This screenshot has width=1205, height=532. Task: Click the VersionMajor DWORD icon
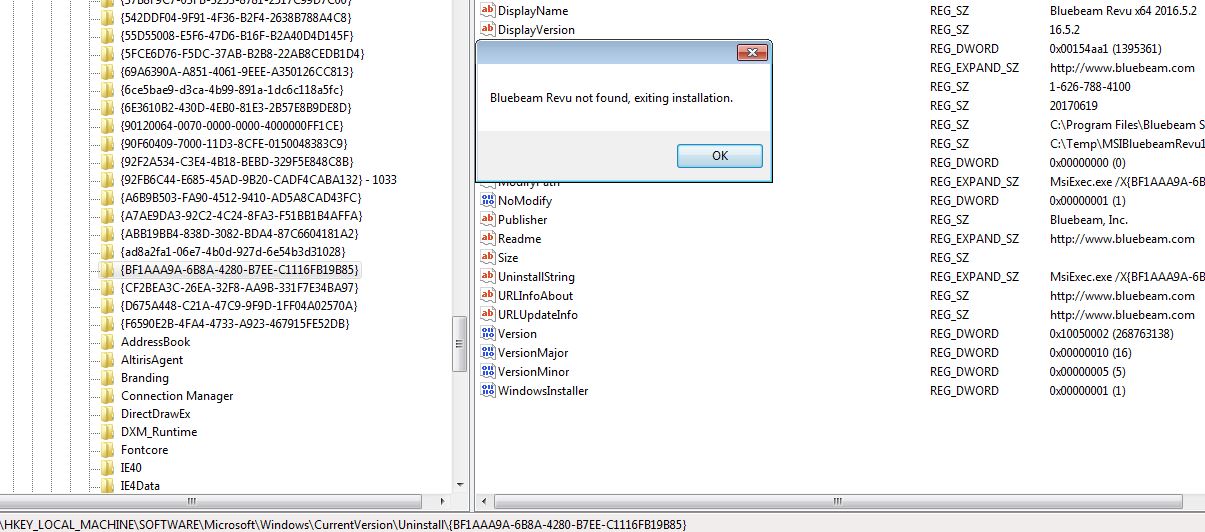tap(488, 352)
